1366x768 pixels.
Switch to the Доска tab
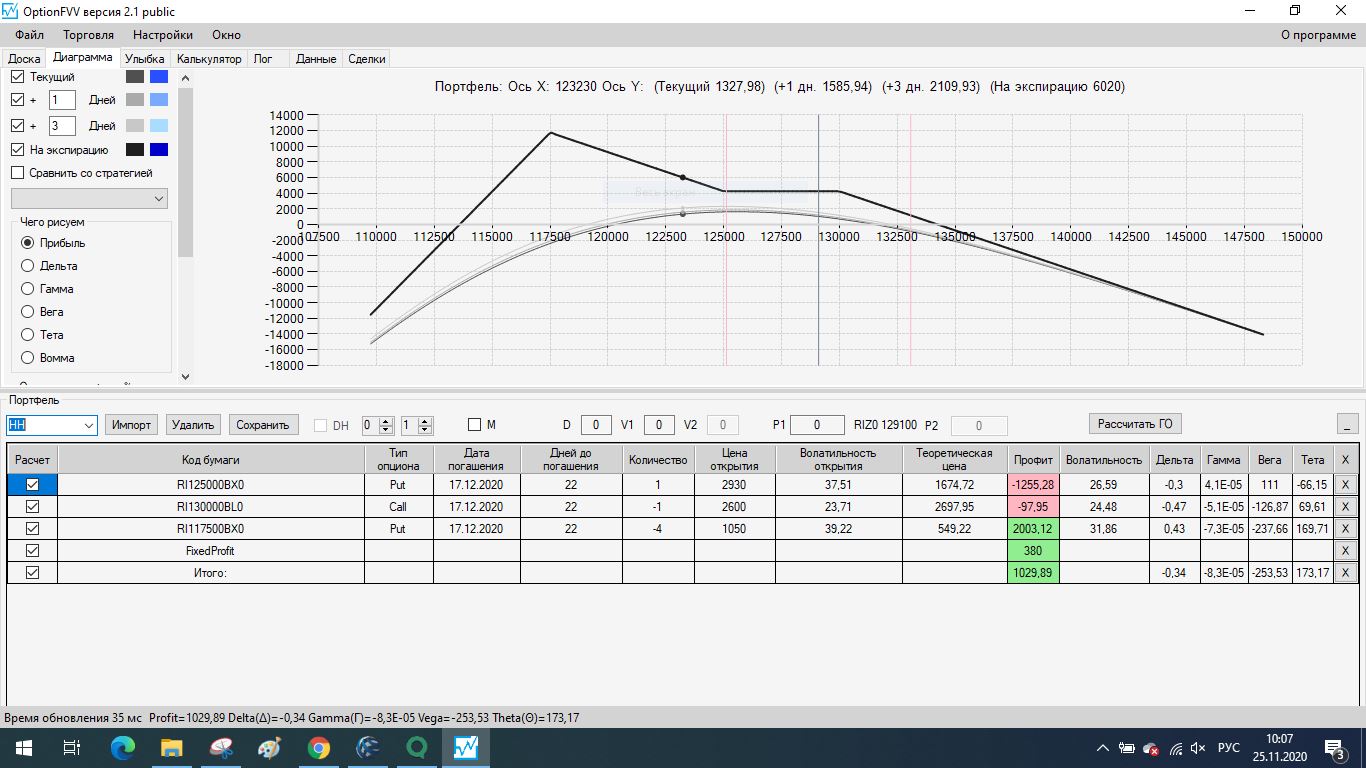[24, 59]
